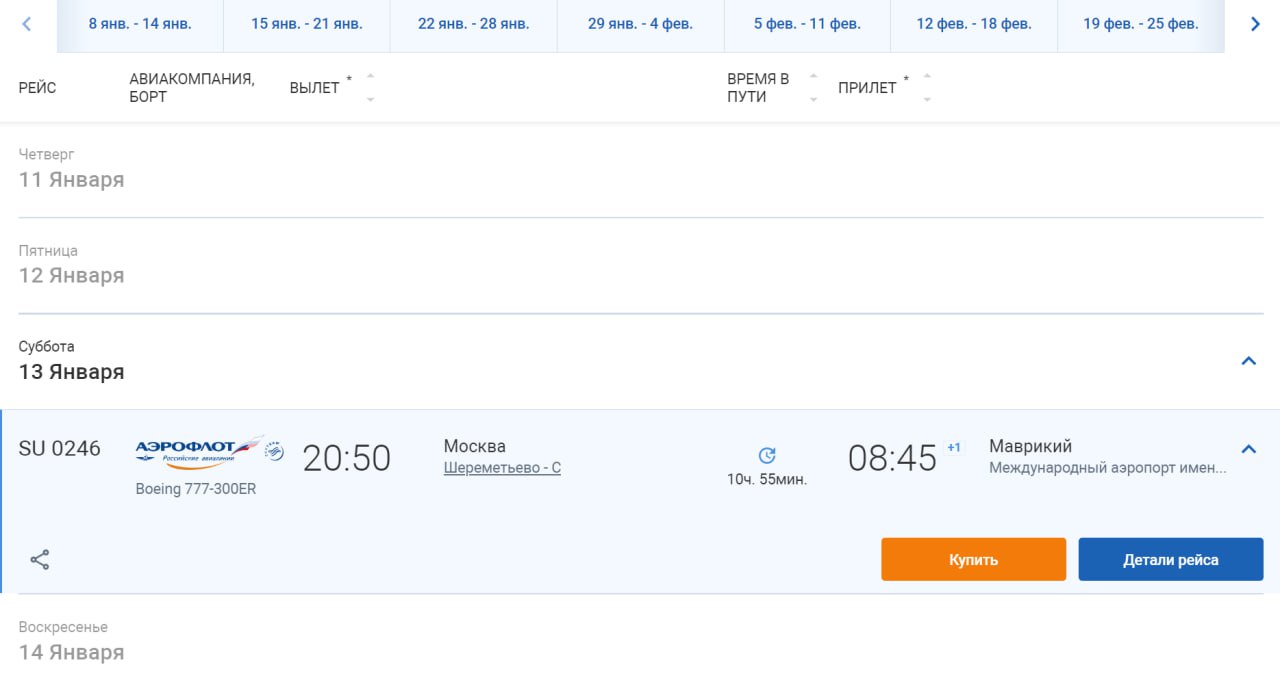The width and height of the screenshot is (1280, 680).
Task: Follow the Шереметьево - C airport link
Action: (x=502, y=468)
